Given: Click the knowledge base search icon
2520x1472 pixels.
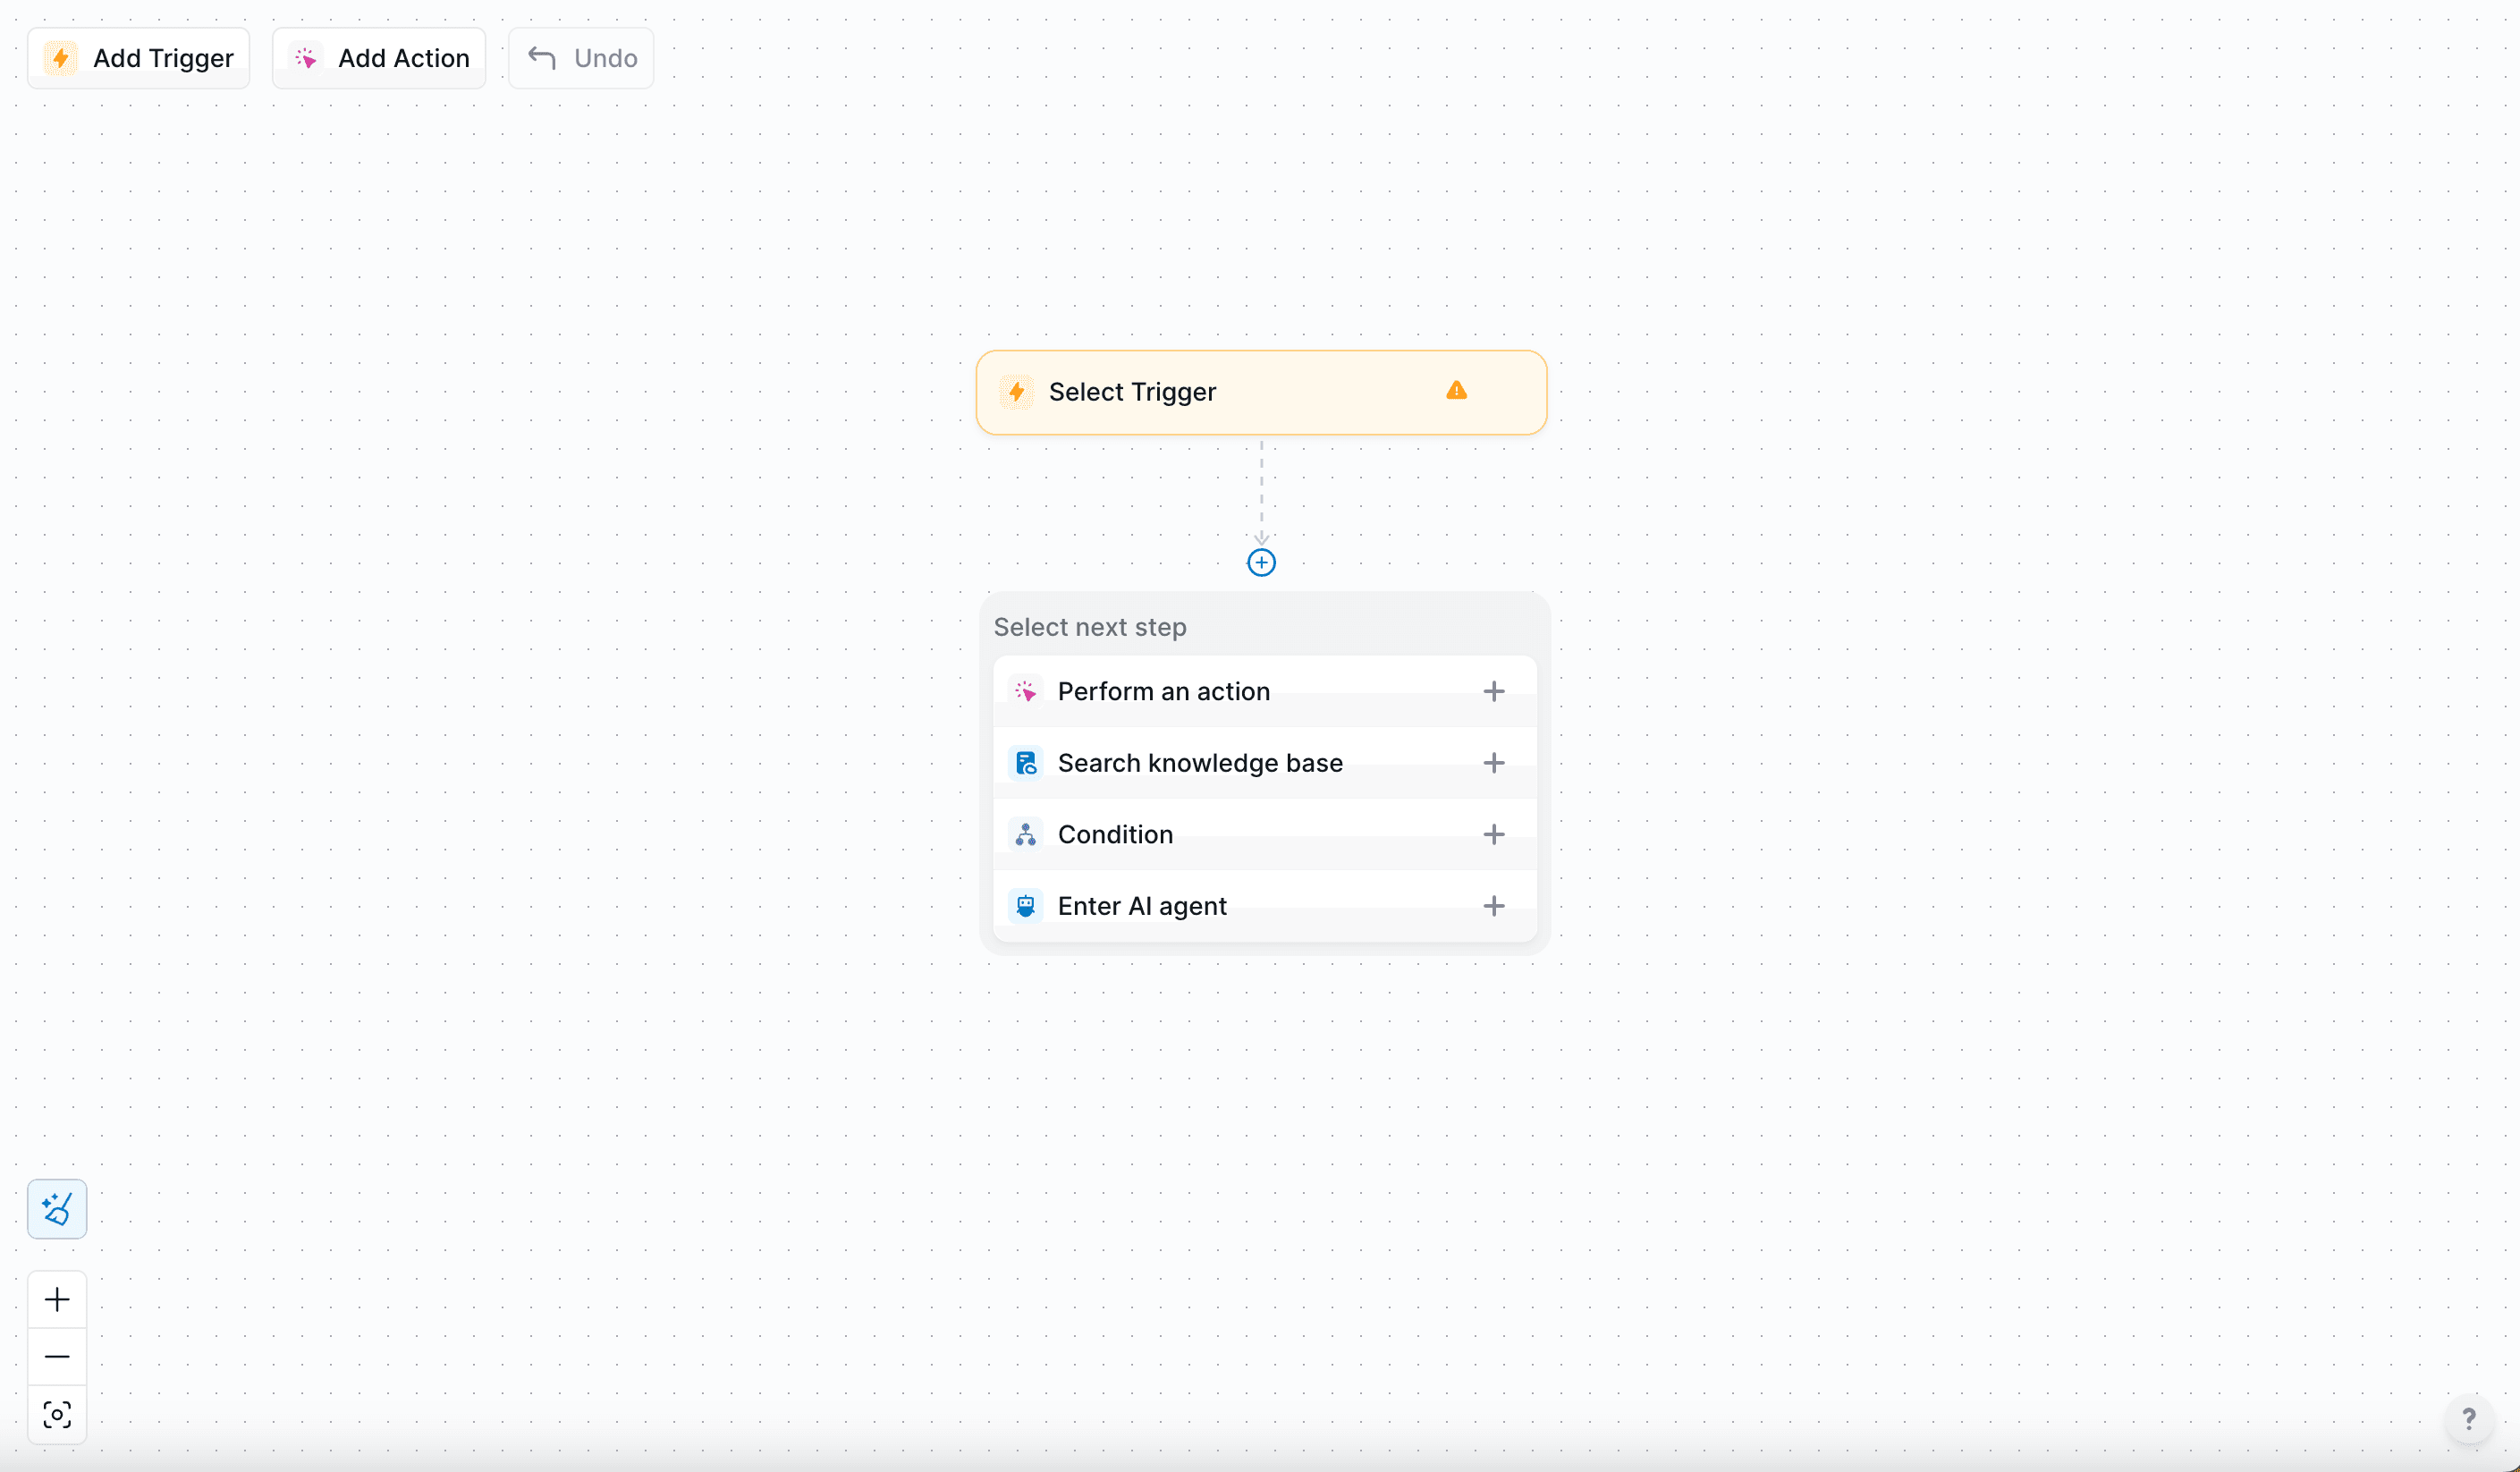Looking at the screenshot, I should point(1025,763).
